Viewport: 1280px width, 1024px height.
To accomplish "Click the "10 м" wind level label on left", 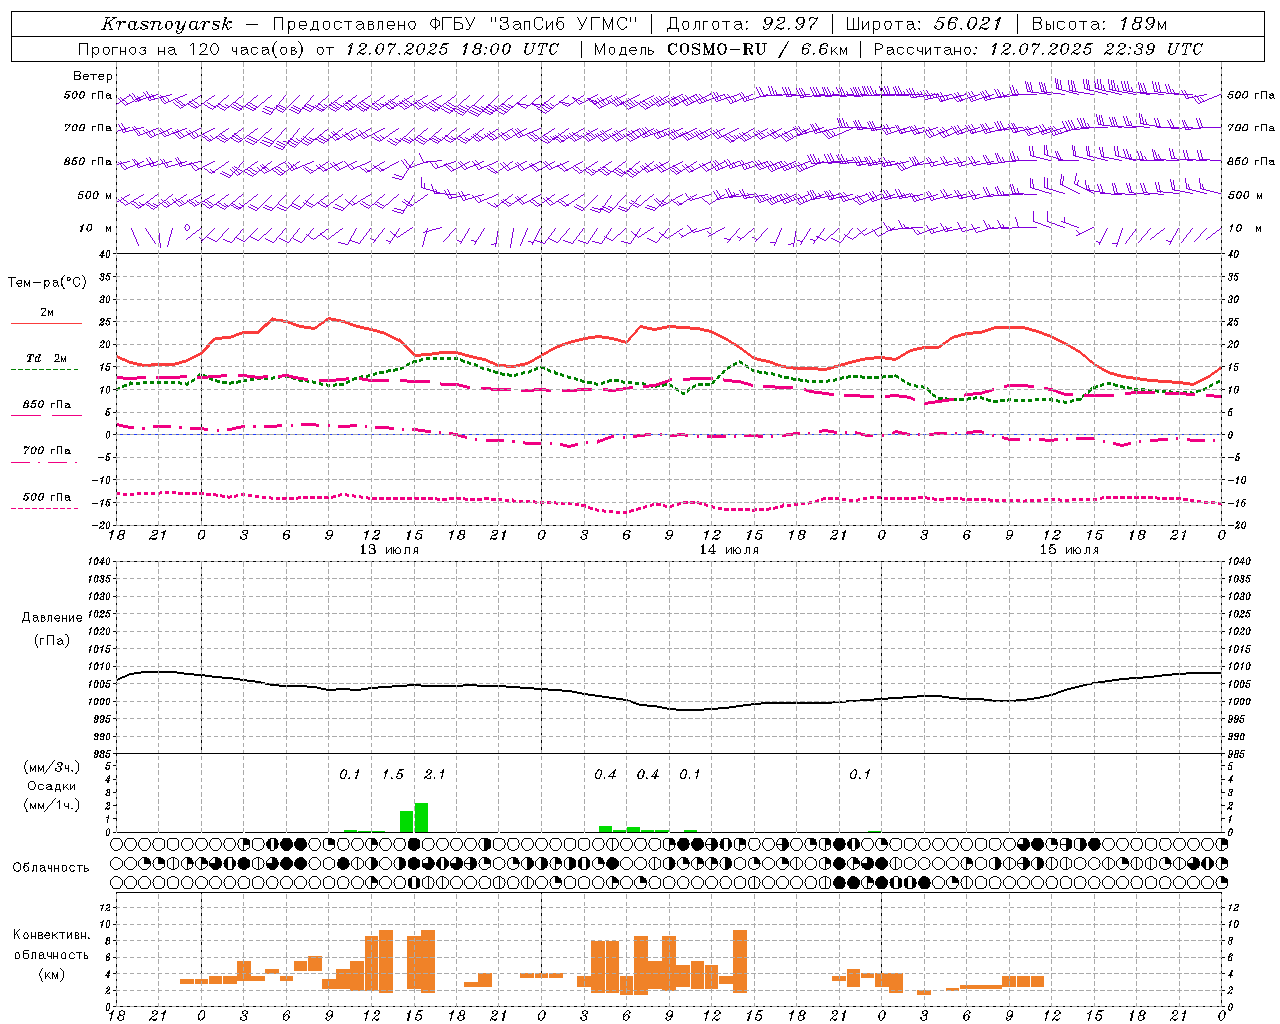I will click(x=96, y=229).
